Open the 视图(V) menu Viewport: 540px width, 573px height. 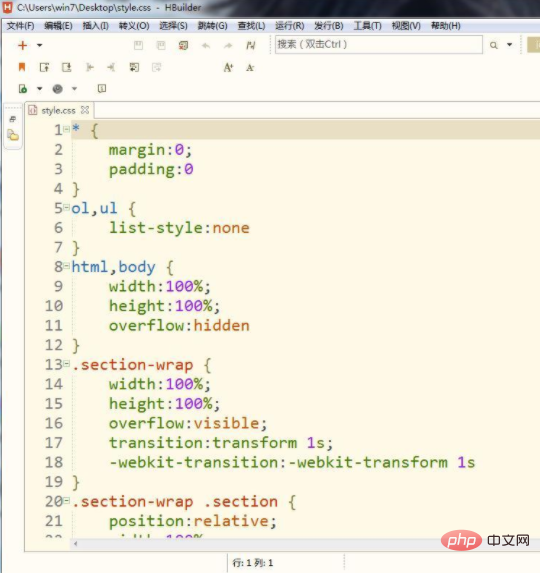[406, 26]
